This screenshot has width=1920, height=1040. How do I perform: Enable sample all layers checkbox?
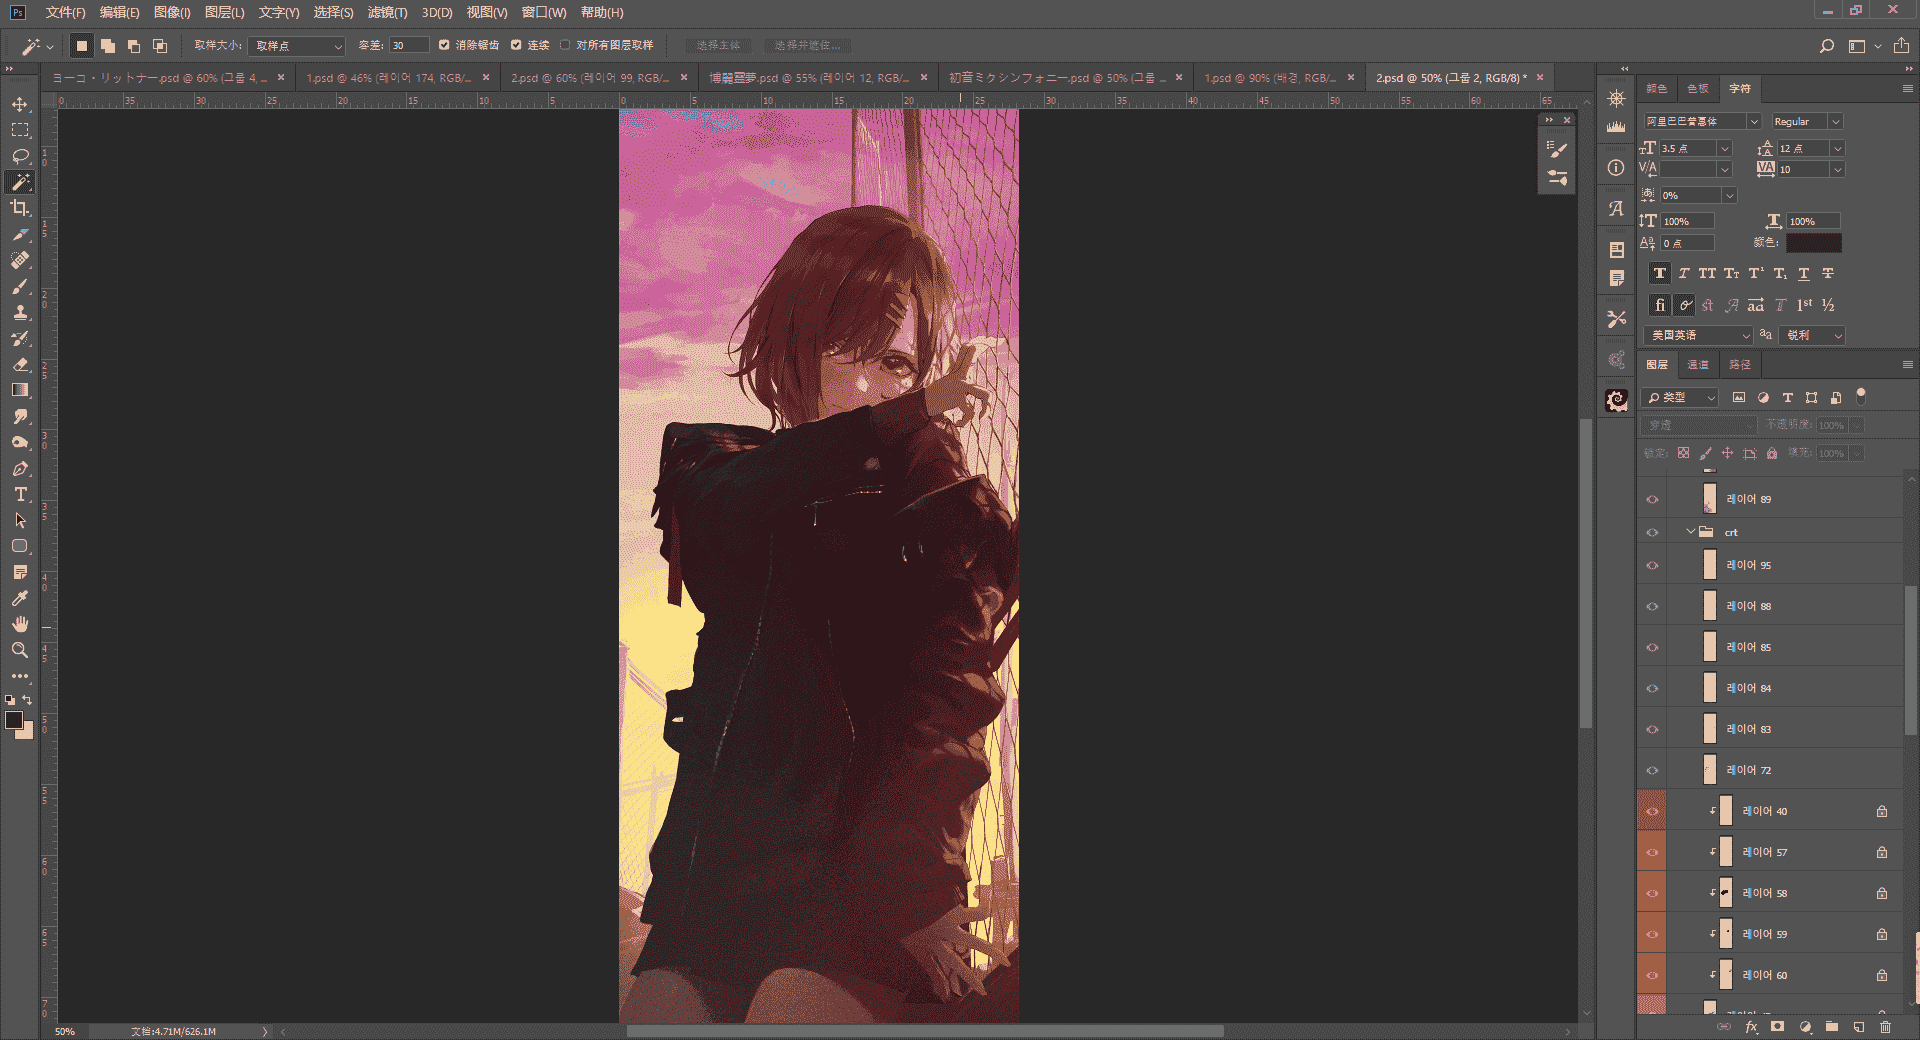(x=565, y=45)
